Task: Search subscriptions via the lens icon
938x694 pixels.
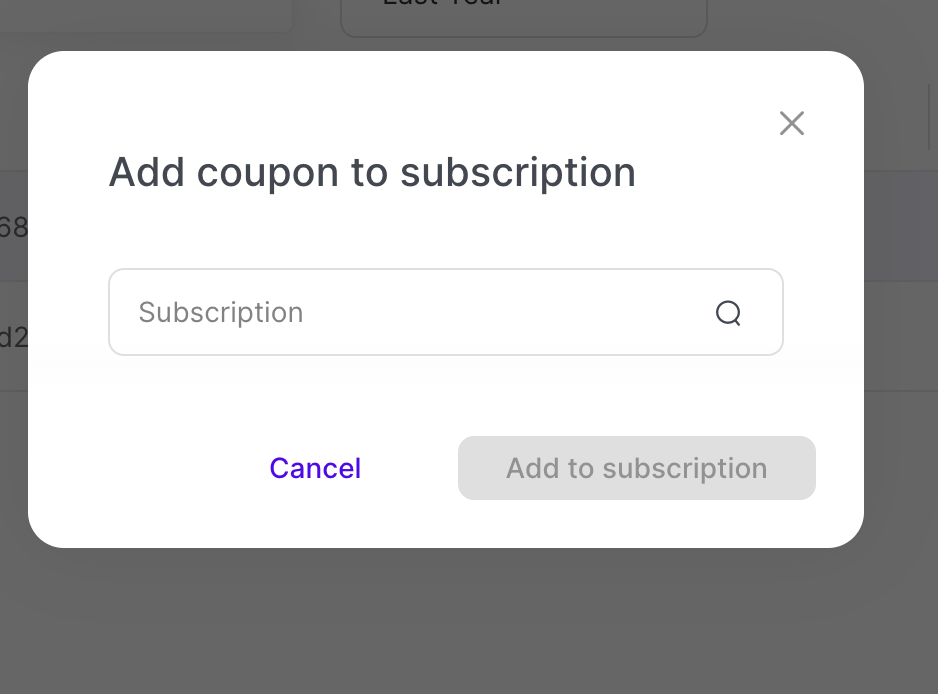Action: [728, 313]
